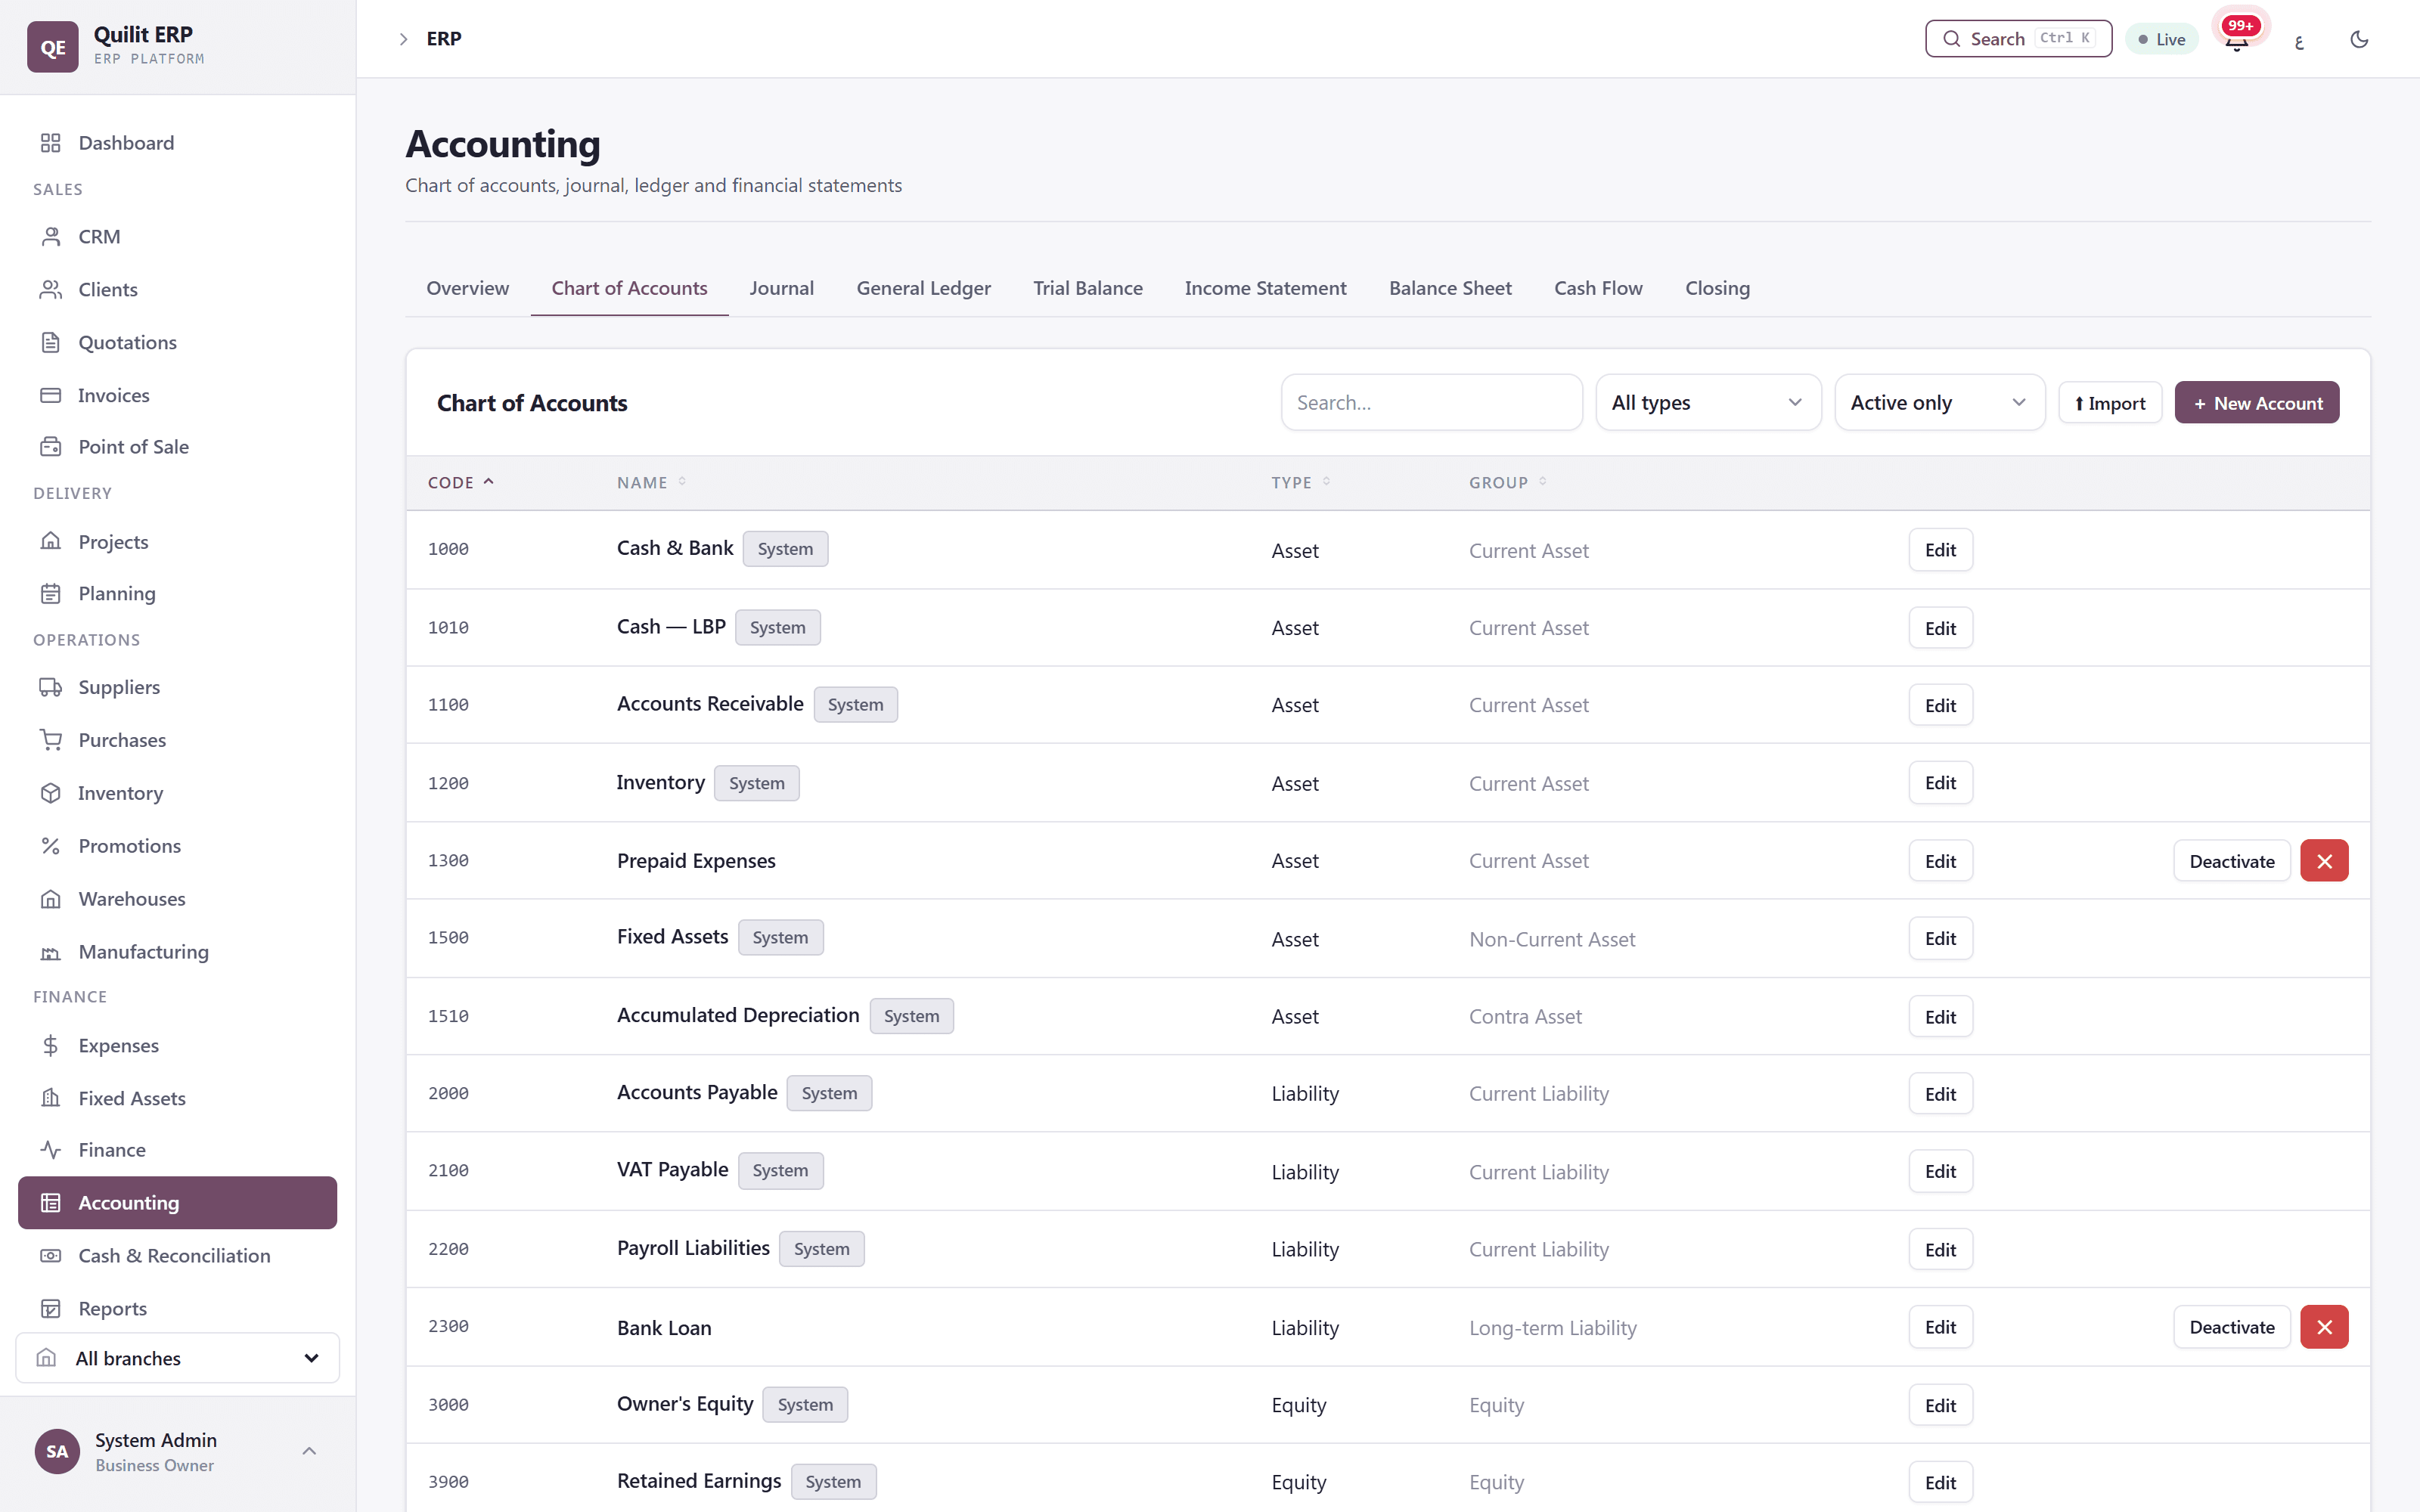Image resolution: width=2420 pixels, height=1512 pixels.
Task: Switch language with the Arabic letter icon
Action: (x=2299, y=41)
